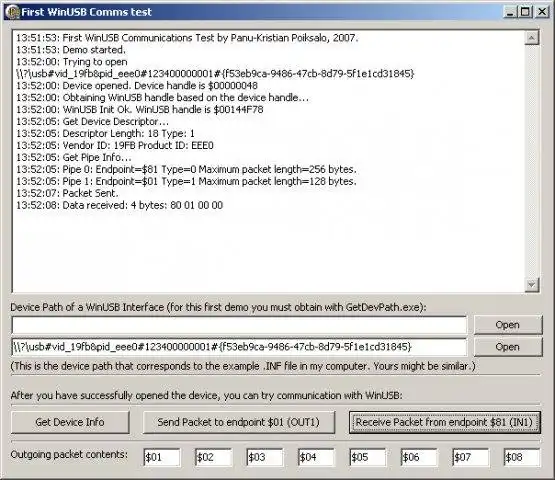Click log line 'Get Device Descriptor...'

click(x=92, y=121)
